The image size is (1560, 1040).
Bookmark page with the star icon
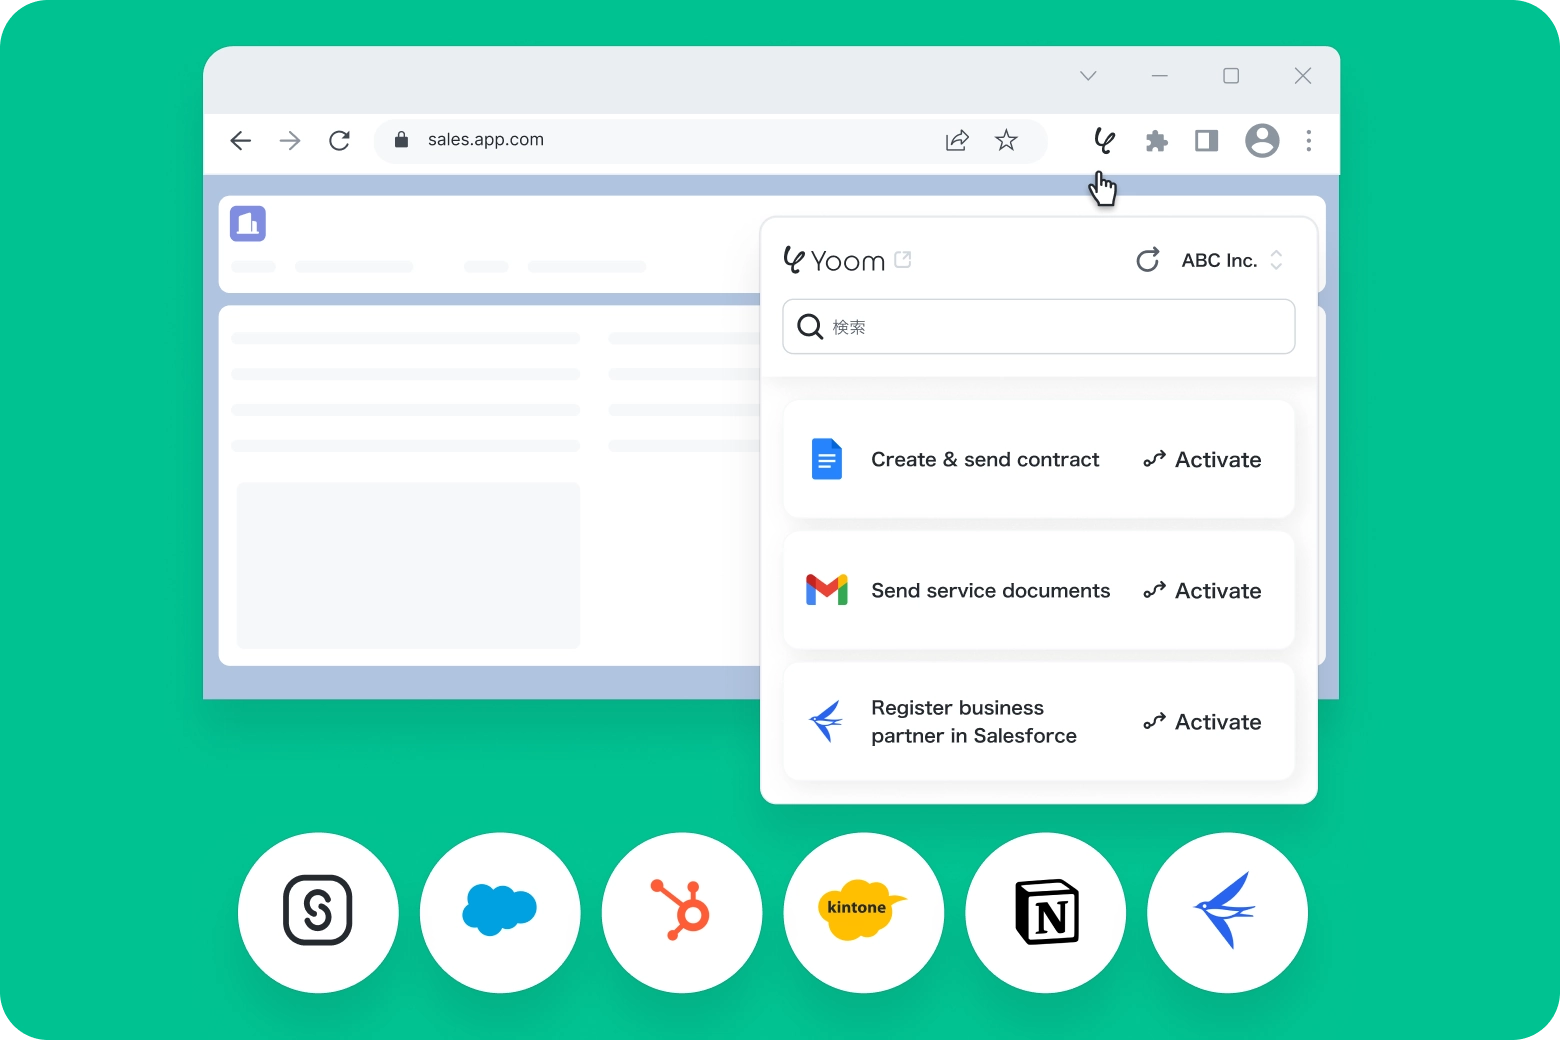[1006, 141]
